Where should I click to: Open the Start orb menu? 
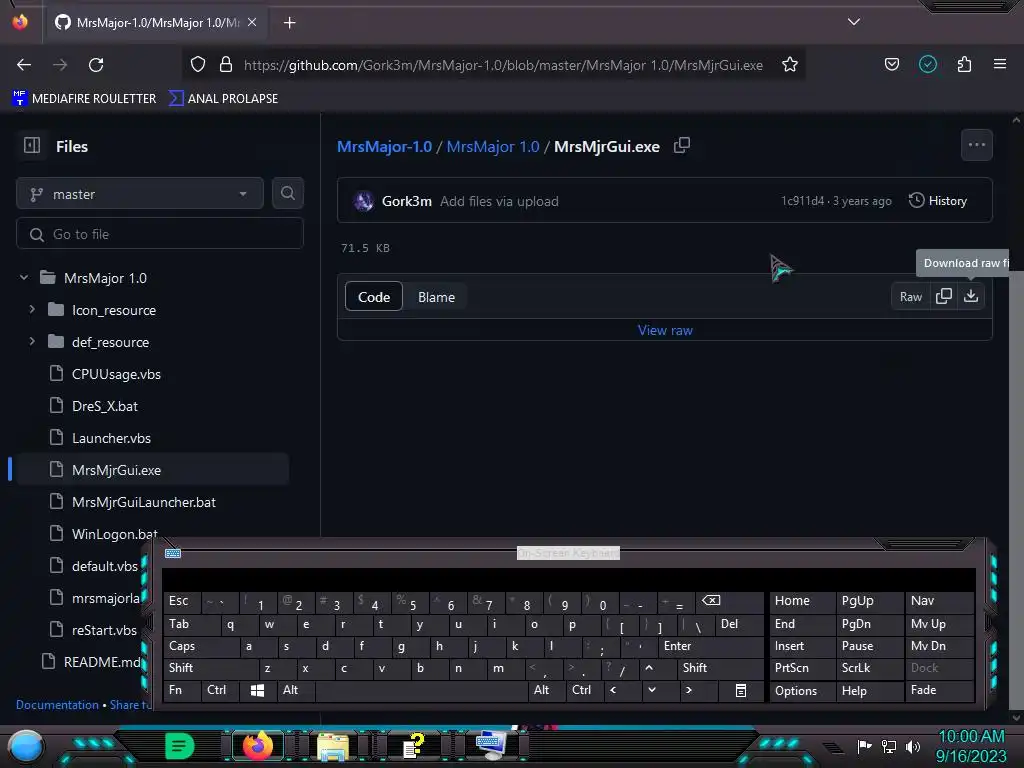(26, 747)
